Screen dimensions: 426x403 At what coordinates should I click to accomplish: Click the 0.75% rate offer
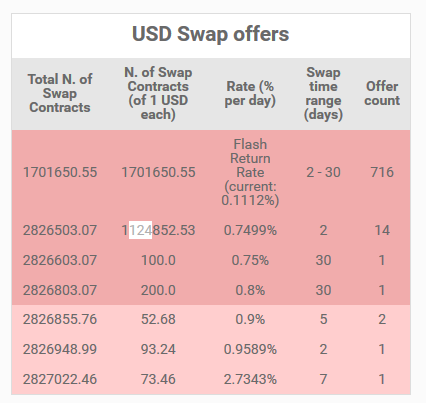[x=250, y=260]
